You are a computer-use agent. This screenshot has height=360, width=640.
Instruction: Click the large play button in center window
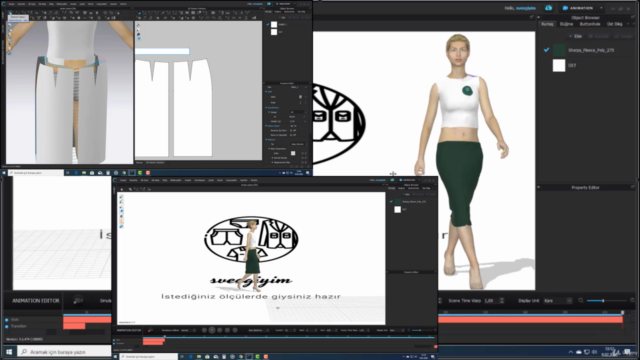pos(212,330)
